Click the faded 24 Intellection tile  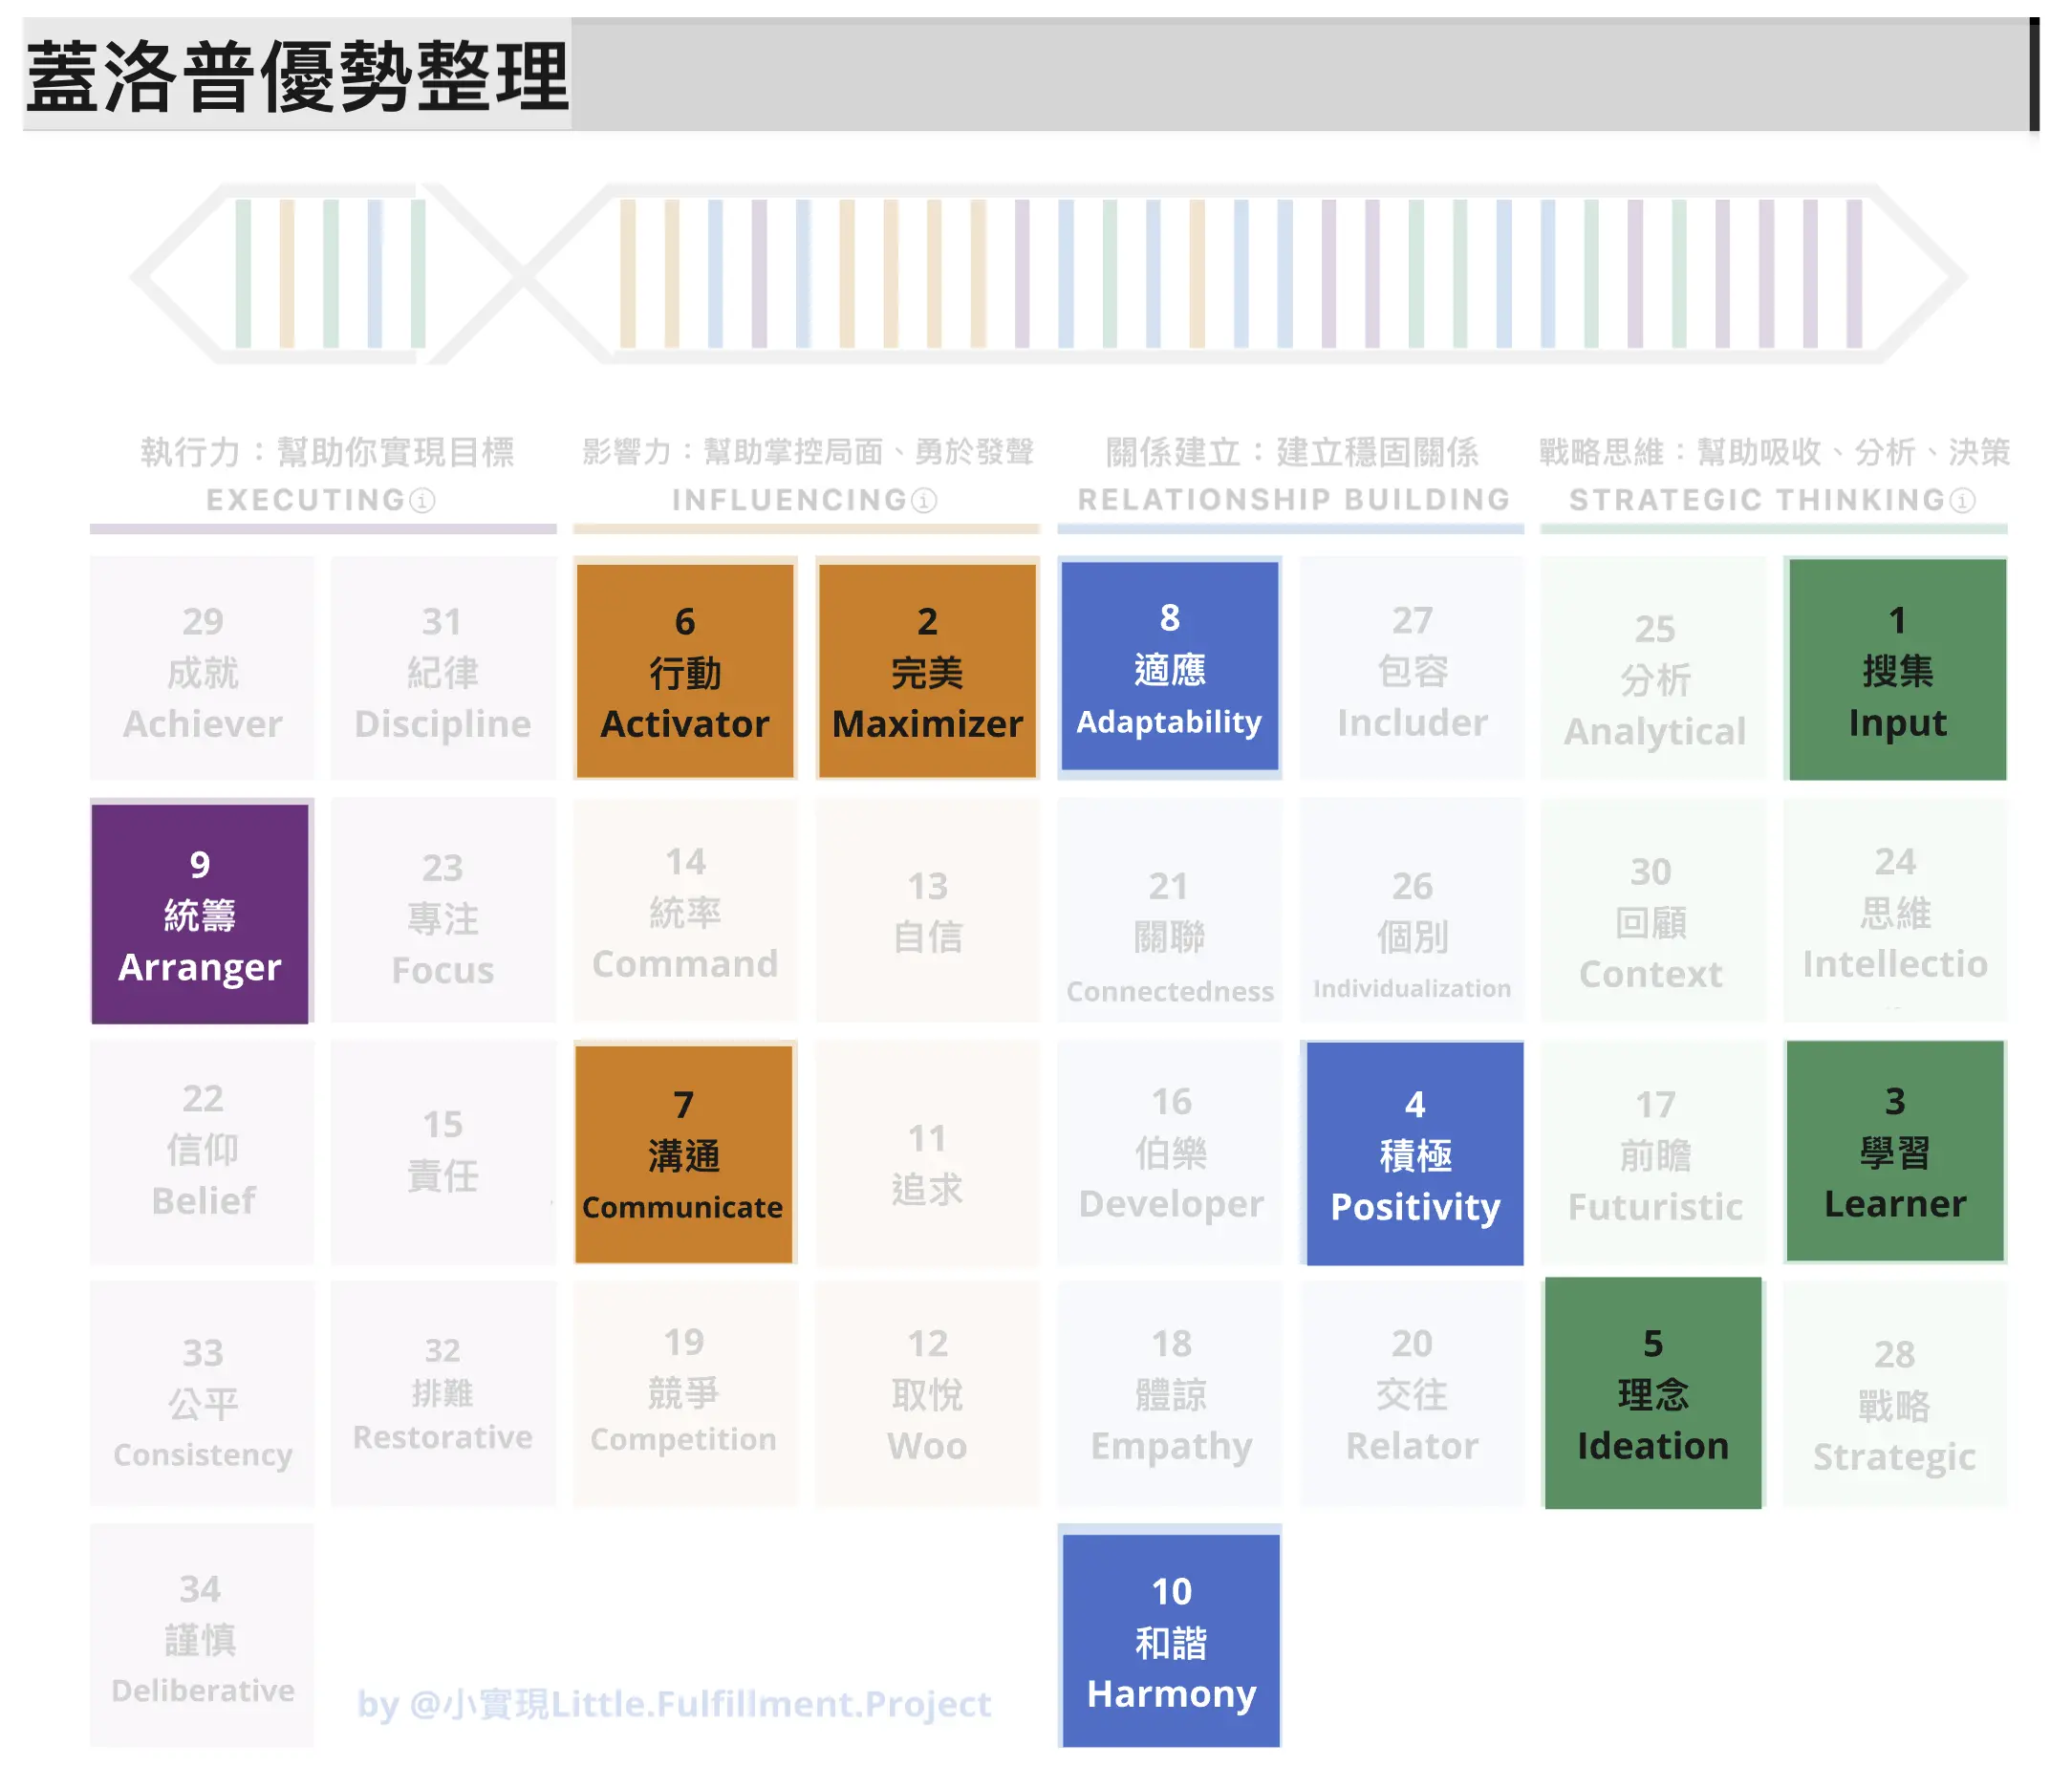click(x=1895, y=911)
